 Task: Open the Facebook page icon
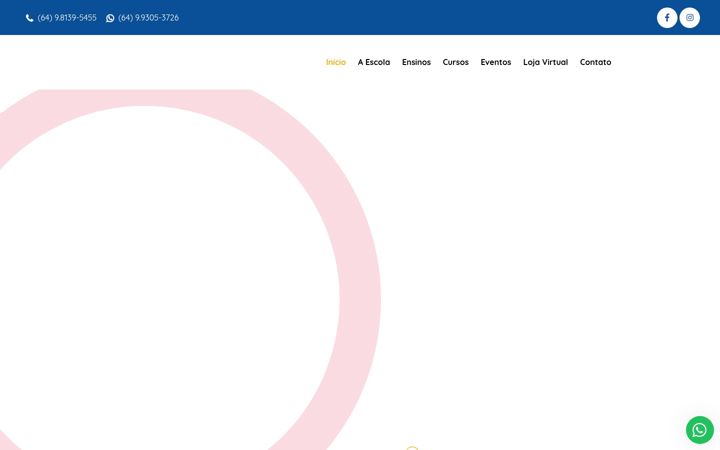(667, 18)
